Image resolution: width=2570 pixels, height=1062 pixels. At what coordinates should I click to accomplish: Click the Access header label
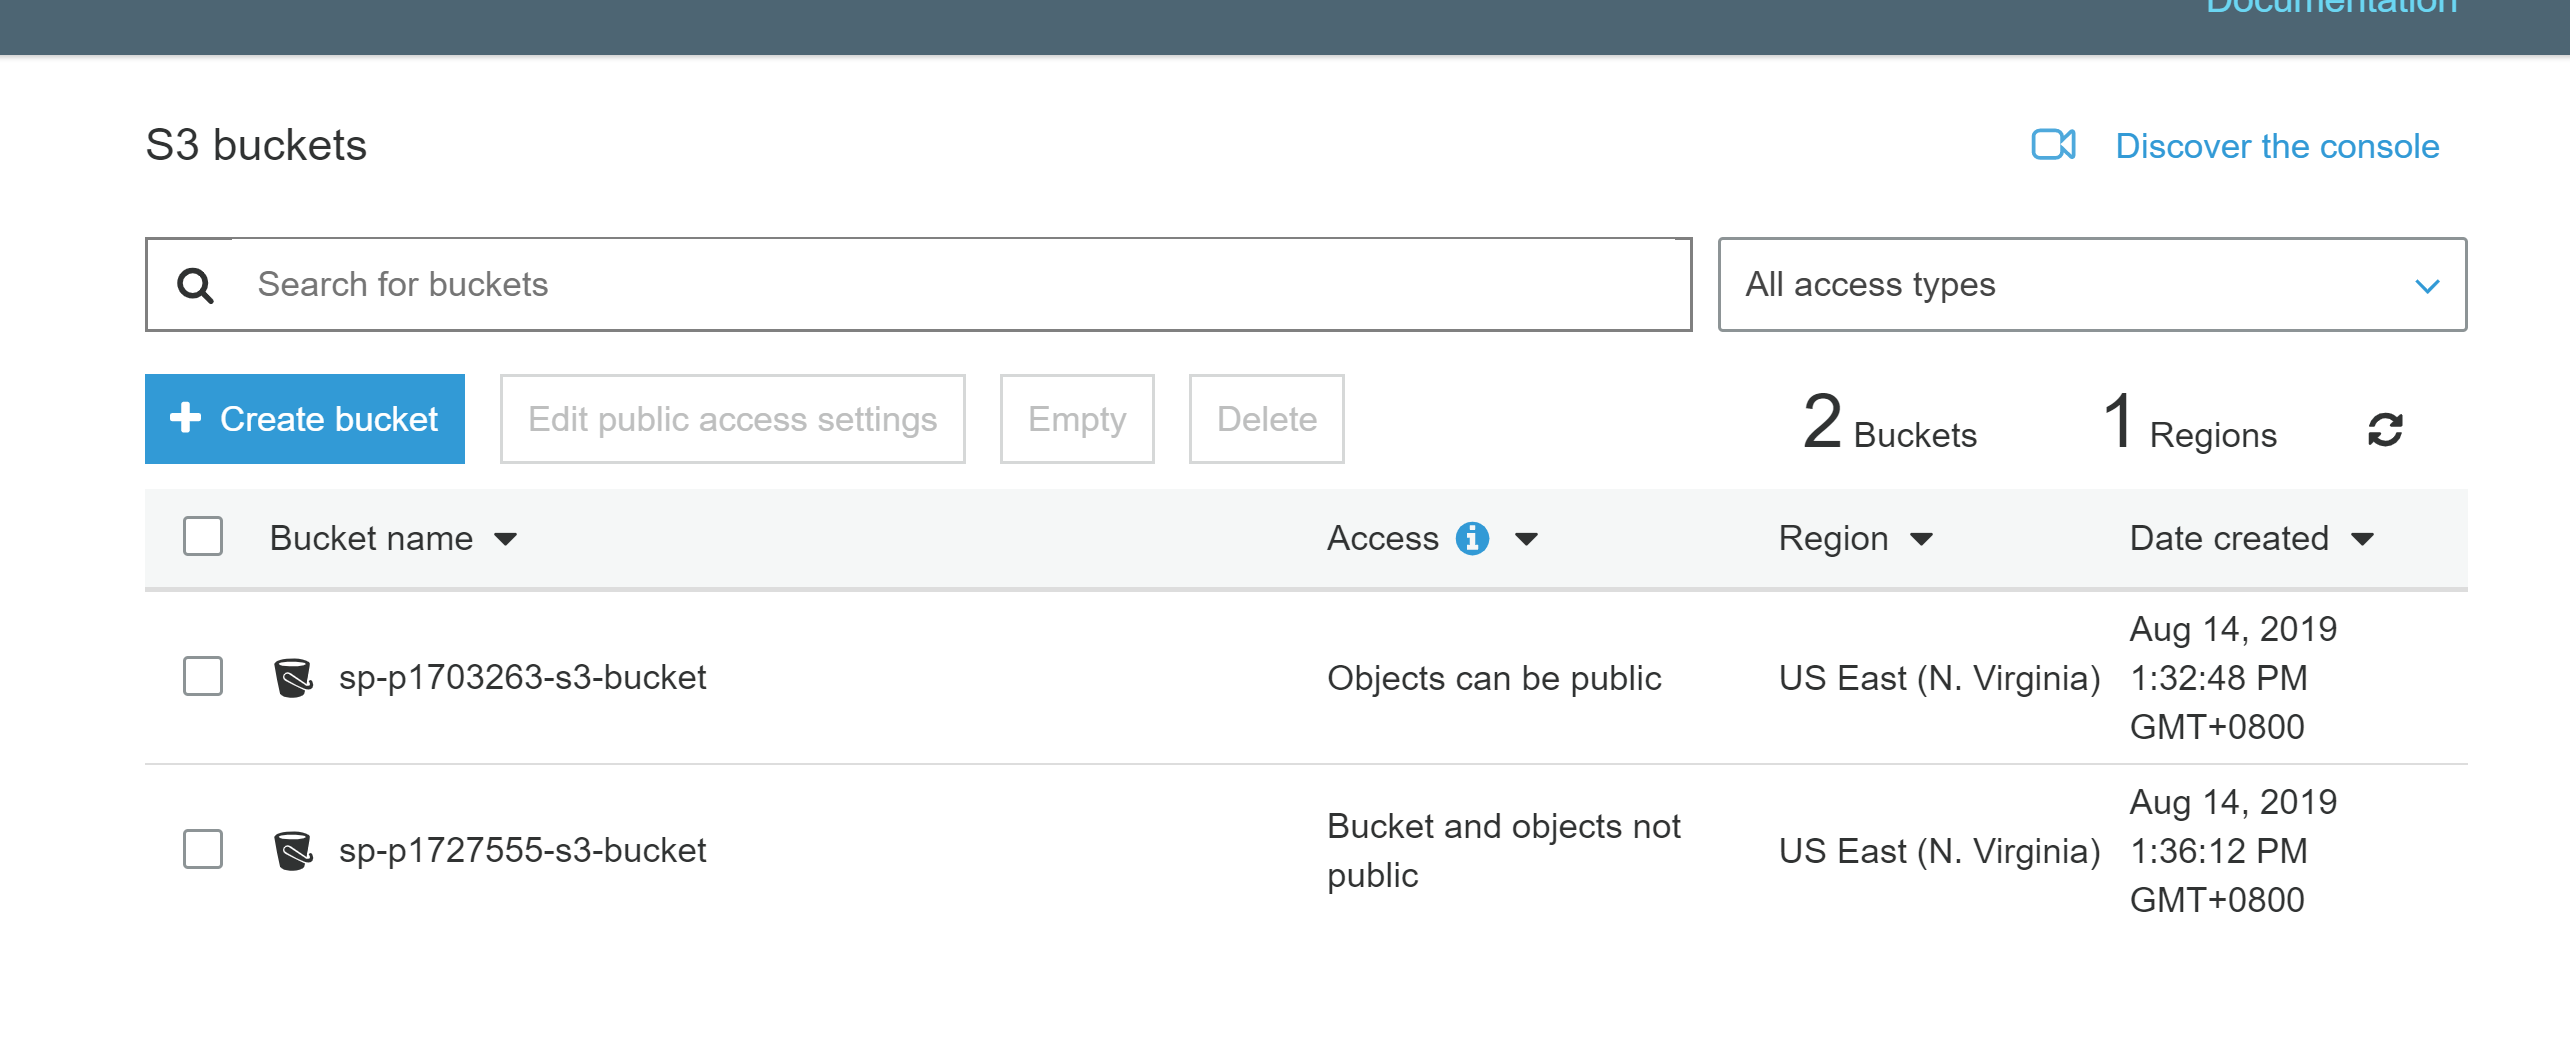point(1382,538)
